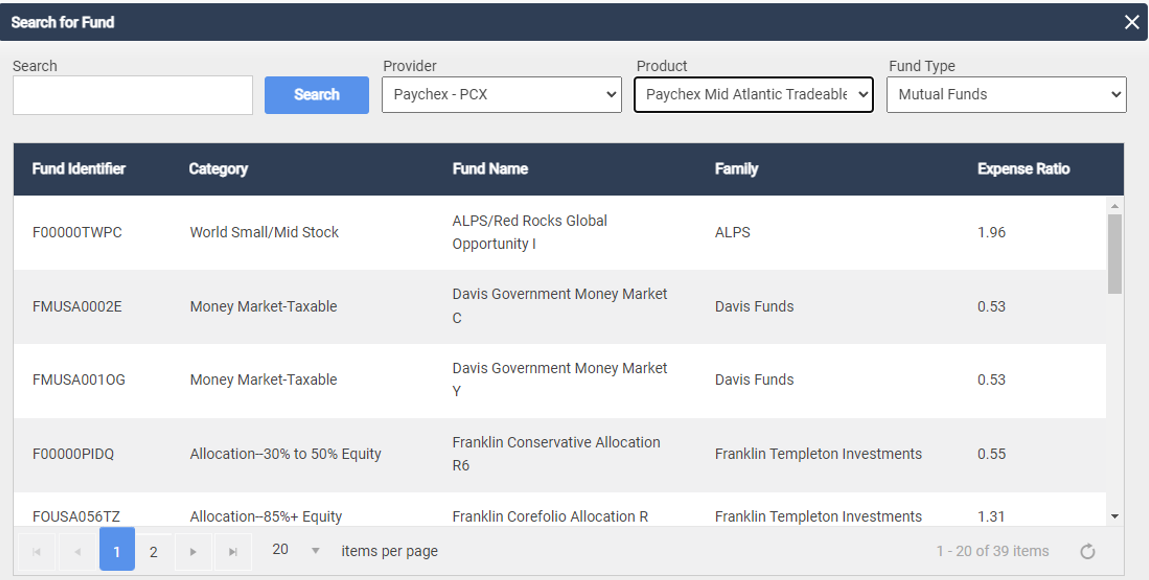Sort by the Fund Name column header
The width and height of the screenshot is (1149, 580).
click(x=489, y=169)
